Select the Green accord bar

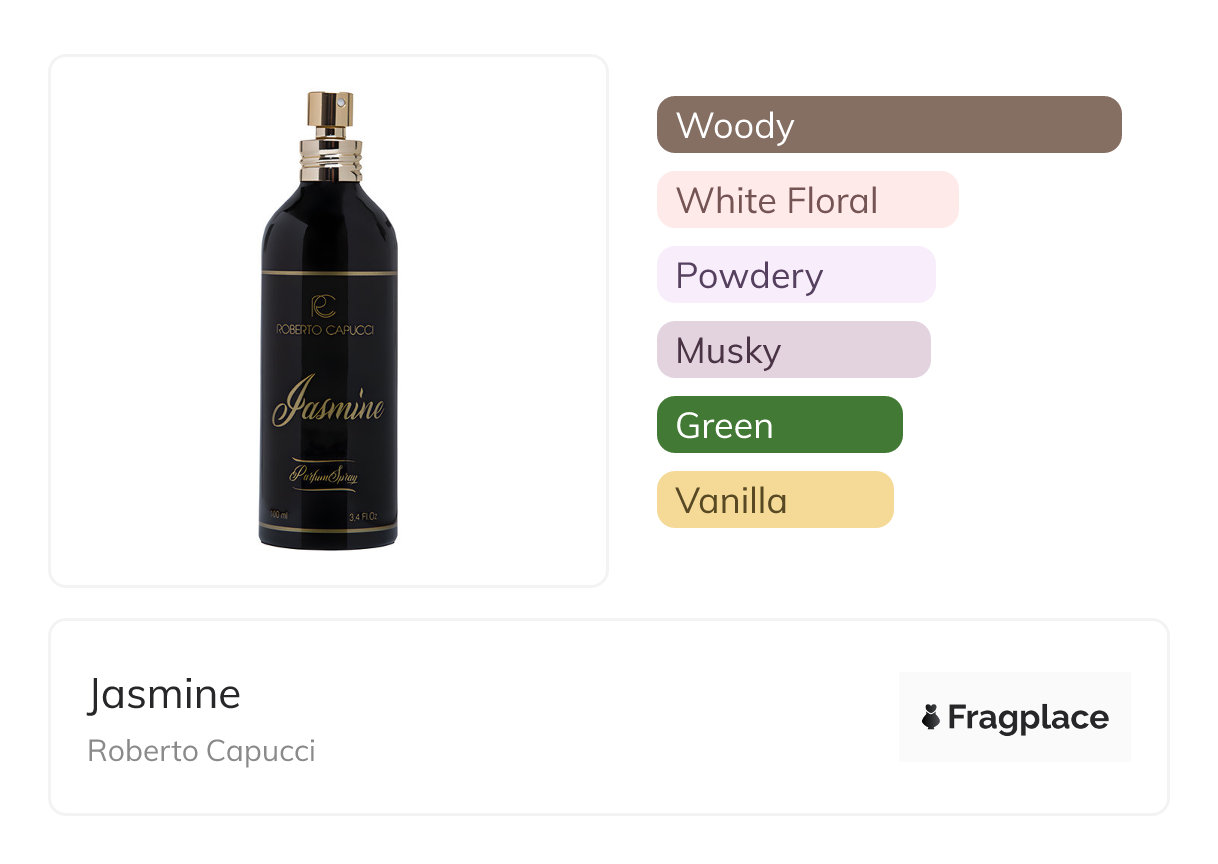pos(779,425)
